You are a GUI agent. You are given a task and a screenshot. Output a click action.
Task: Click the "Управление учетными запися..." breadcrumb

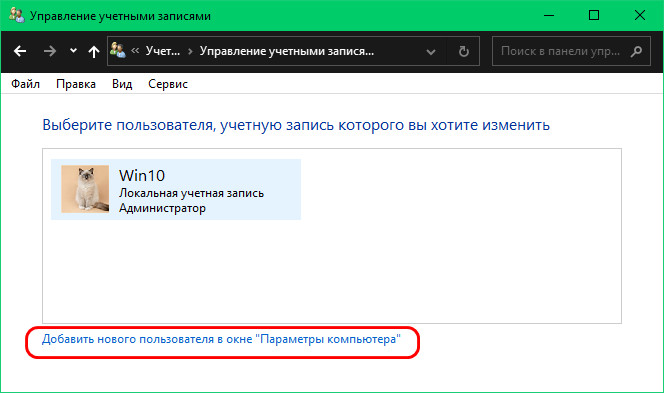tap(287, 51)
